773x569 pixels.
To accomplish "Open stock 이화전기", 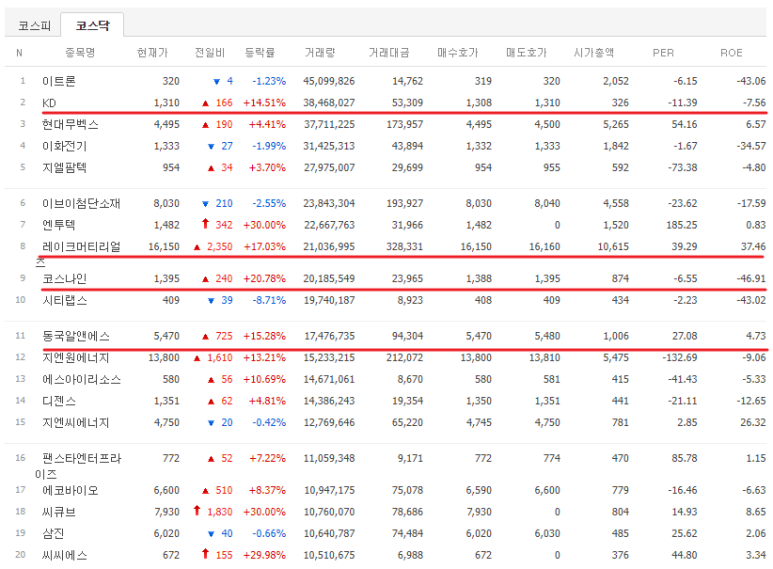I will (65, 146).
